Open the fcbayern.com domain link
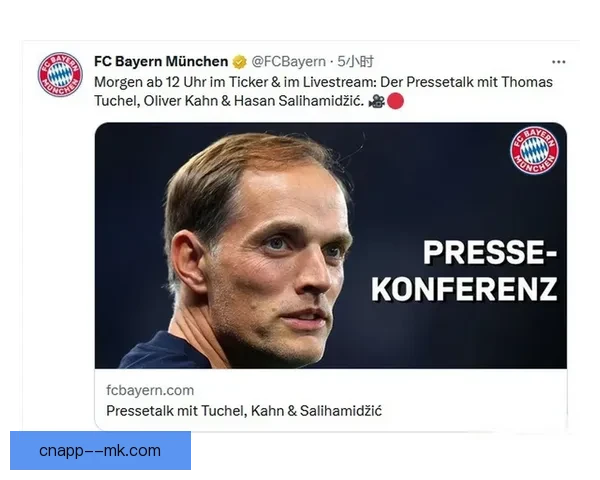This screenshot has height=480, width=600. pyautogui.click(x=150, y=390)
